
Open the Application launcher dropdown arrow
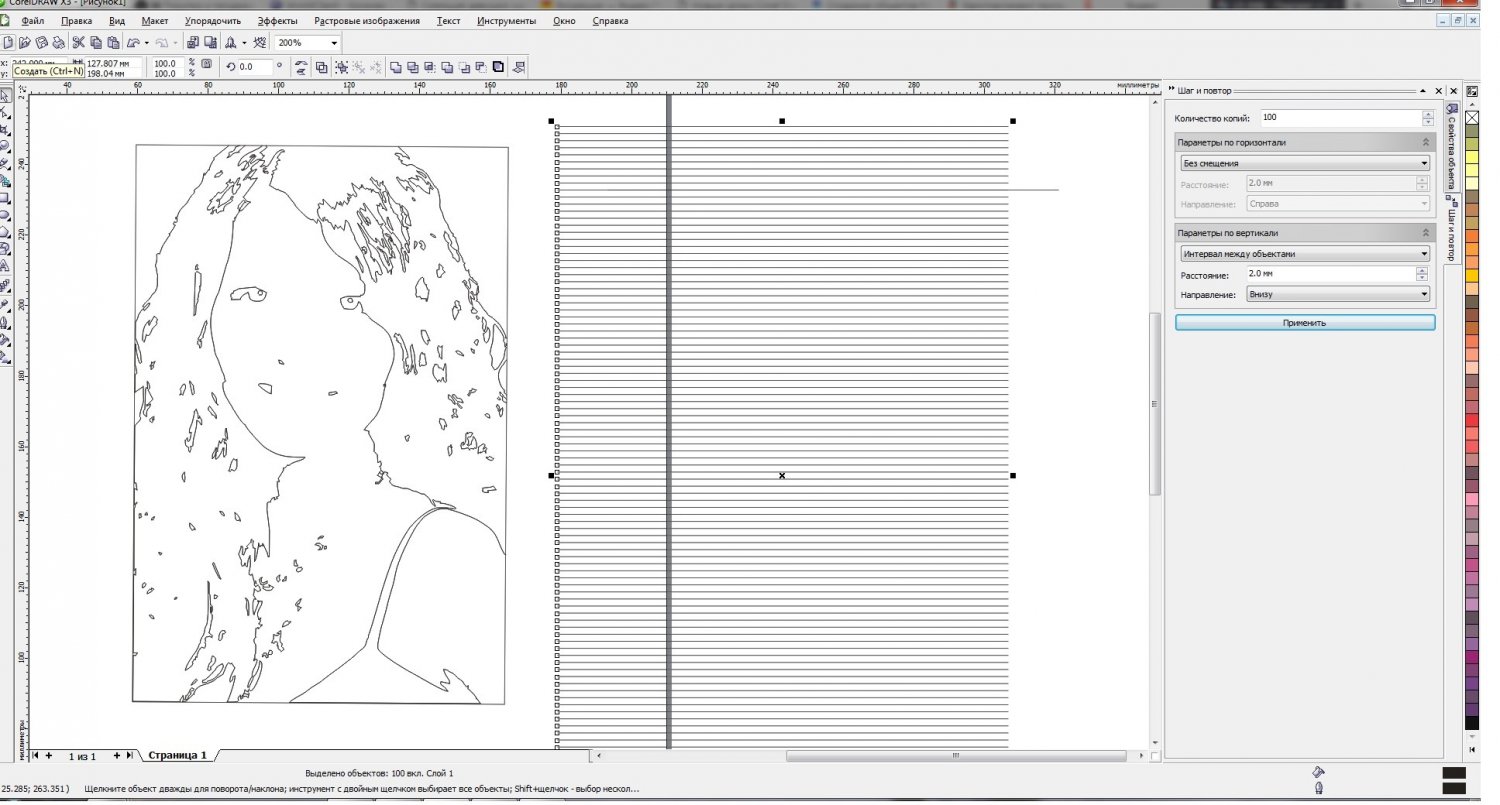tap(244, 43)
